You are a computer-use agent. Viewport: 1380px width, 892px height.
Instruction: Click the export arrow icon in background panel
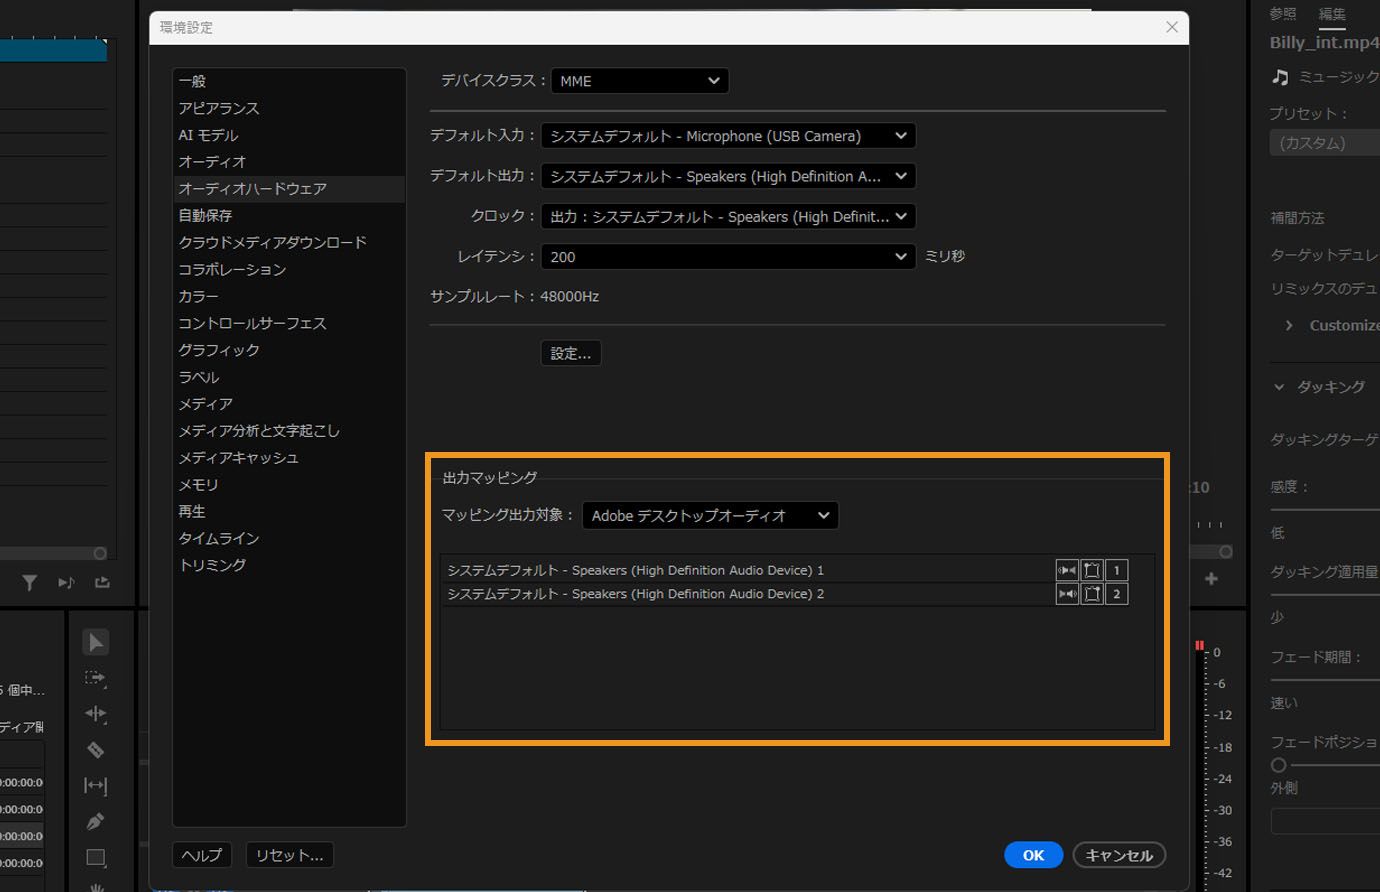click(102, 582)
